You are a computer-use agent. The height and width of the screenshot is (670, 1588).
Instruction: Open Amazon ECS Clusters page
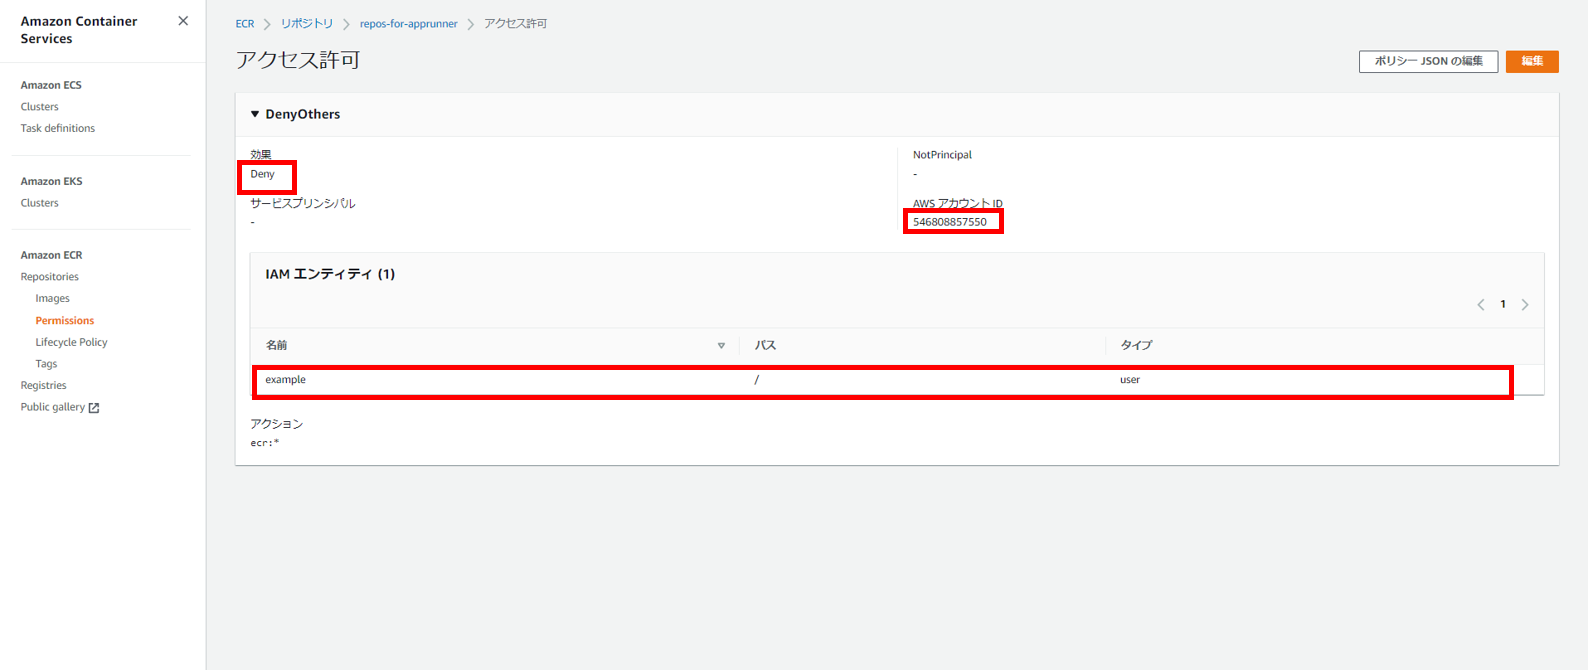click(40, 107)
